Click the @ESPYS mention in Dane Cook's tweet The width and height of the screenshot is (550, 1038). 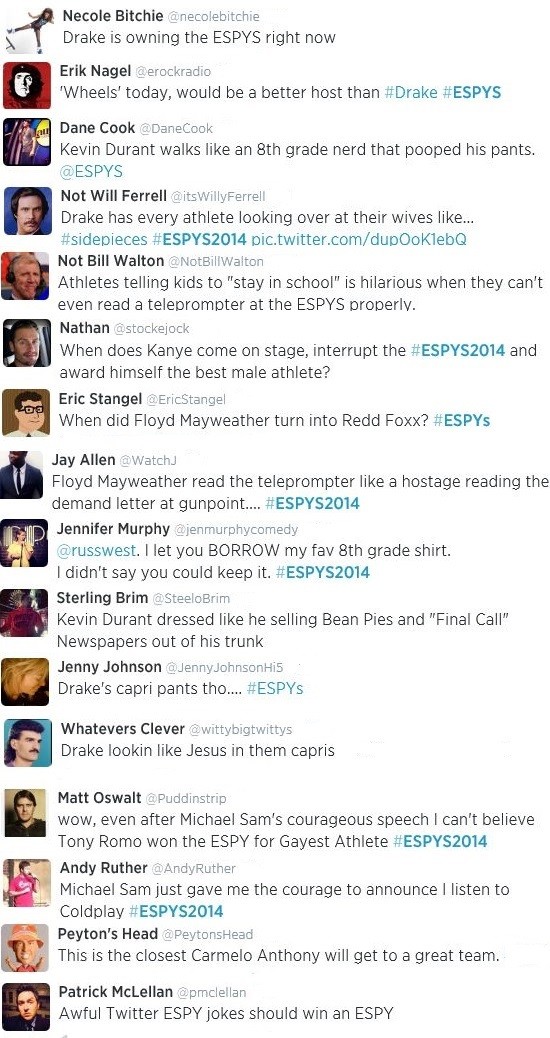(91, 171)
